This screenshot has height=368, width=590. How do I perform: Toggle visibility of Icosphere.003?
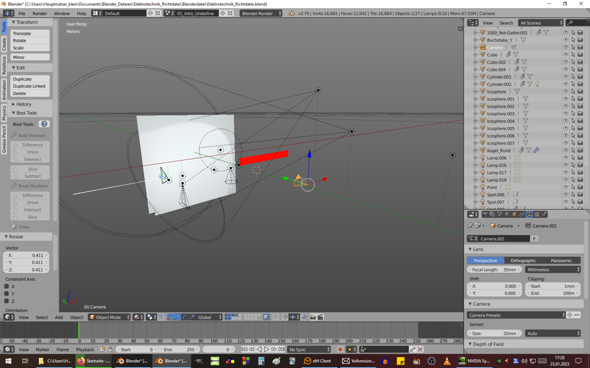click(x=565, y=114)
